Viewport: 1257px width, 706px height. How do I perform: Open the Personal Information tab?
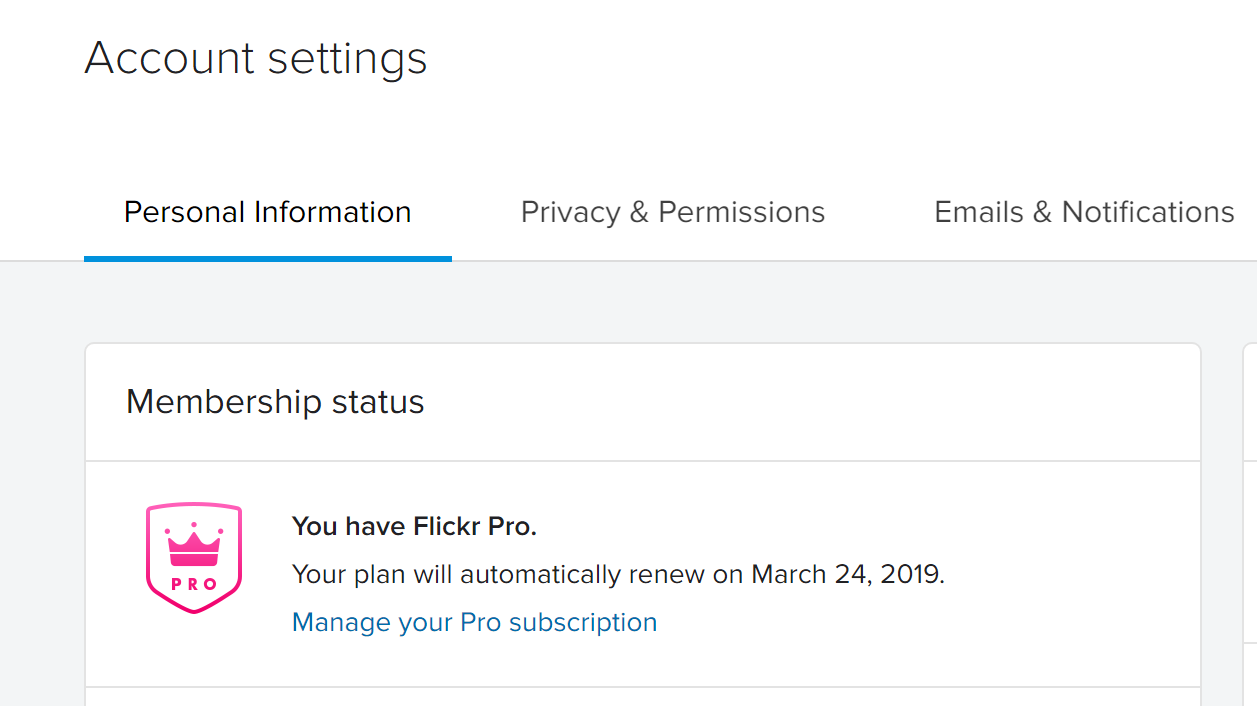point(268,212)
